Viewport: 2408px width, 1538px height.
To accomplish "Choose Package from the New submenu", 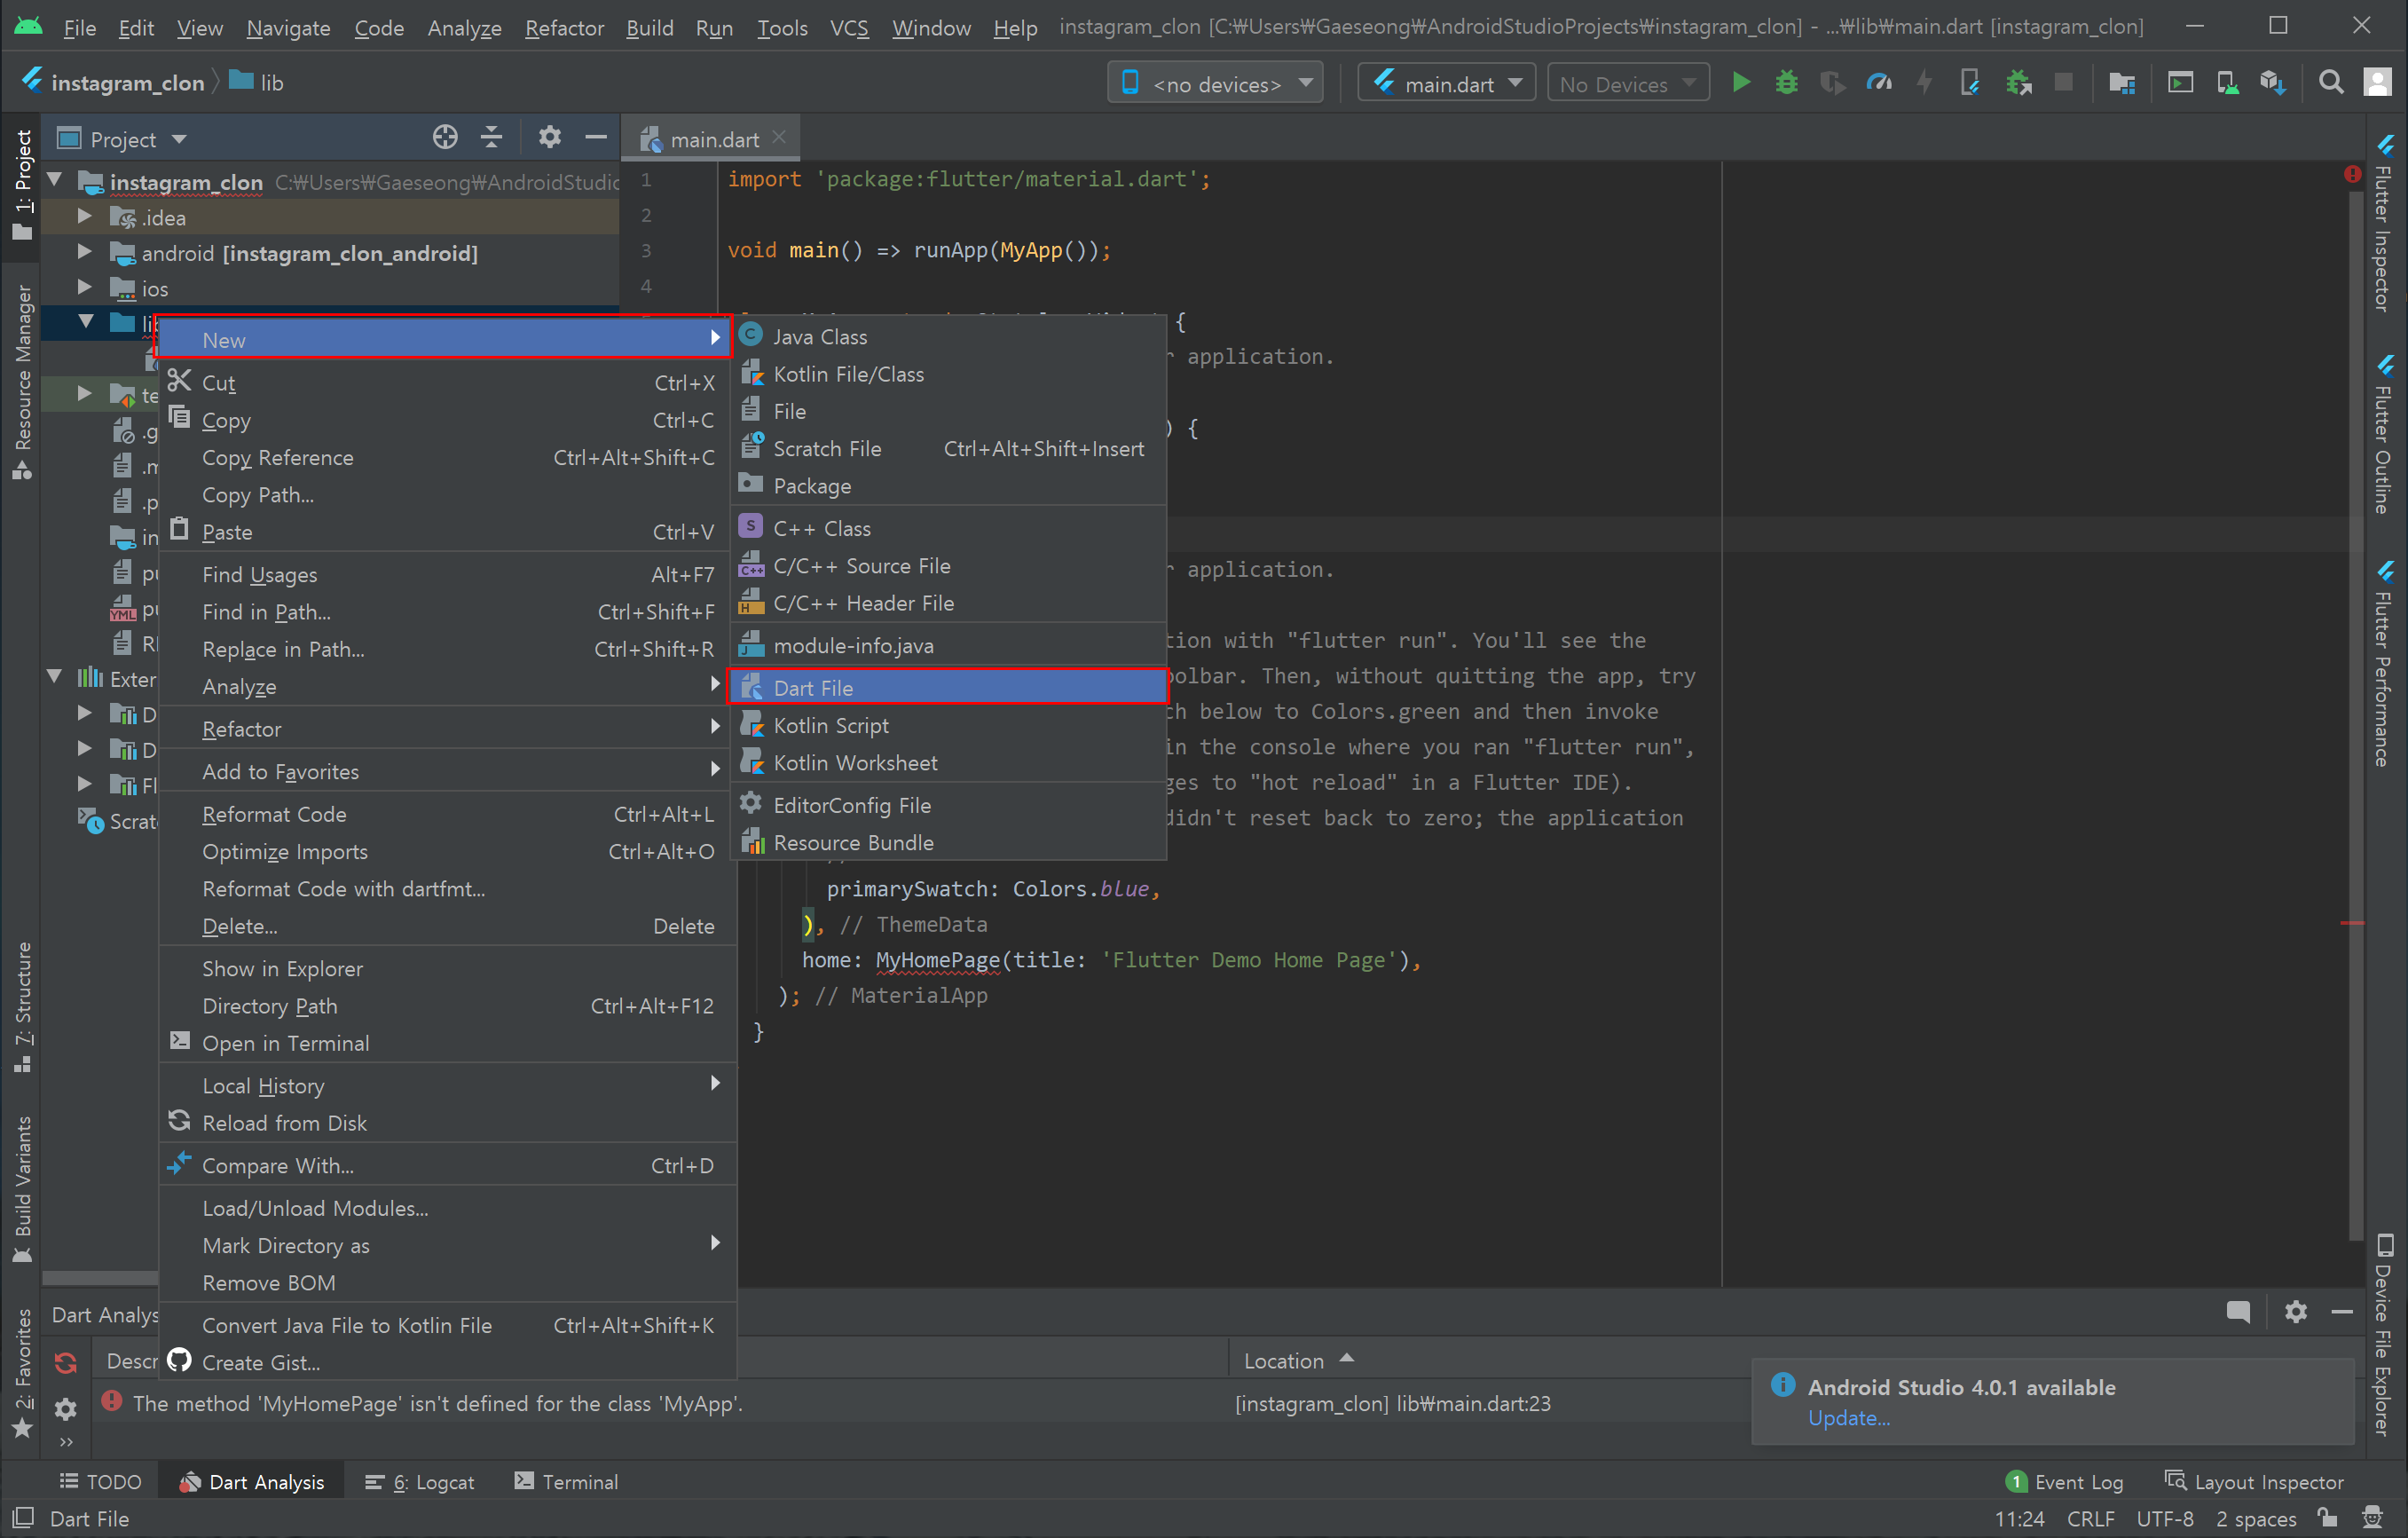I will click(x=949, y=486).
